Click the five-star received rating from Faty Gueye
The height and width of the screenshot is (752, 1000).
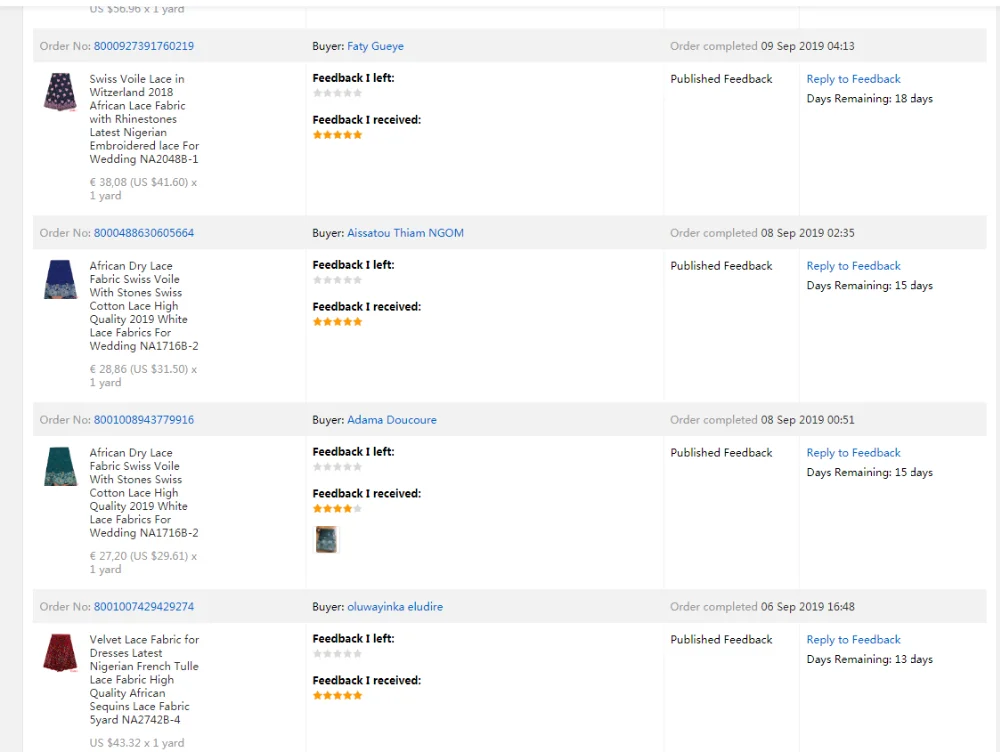click(337, 135)
